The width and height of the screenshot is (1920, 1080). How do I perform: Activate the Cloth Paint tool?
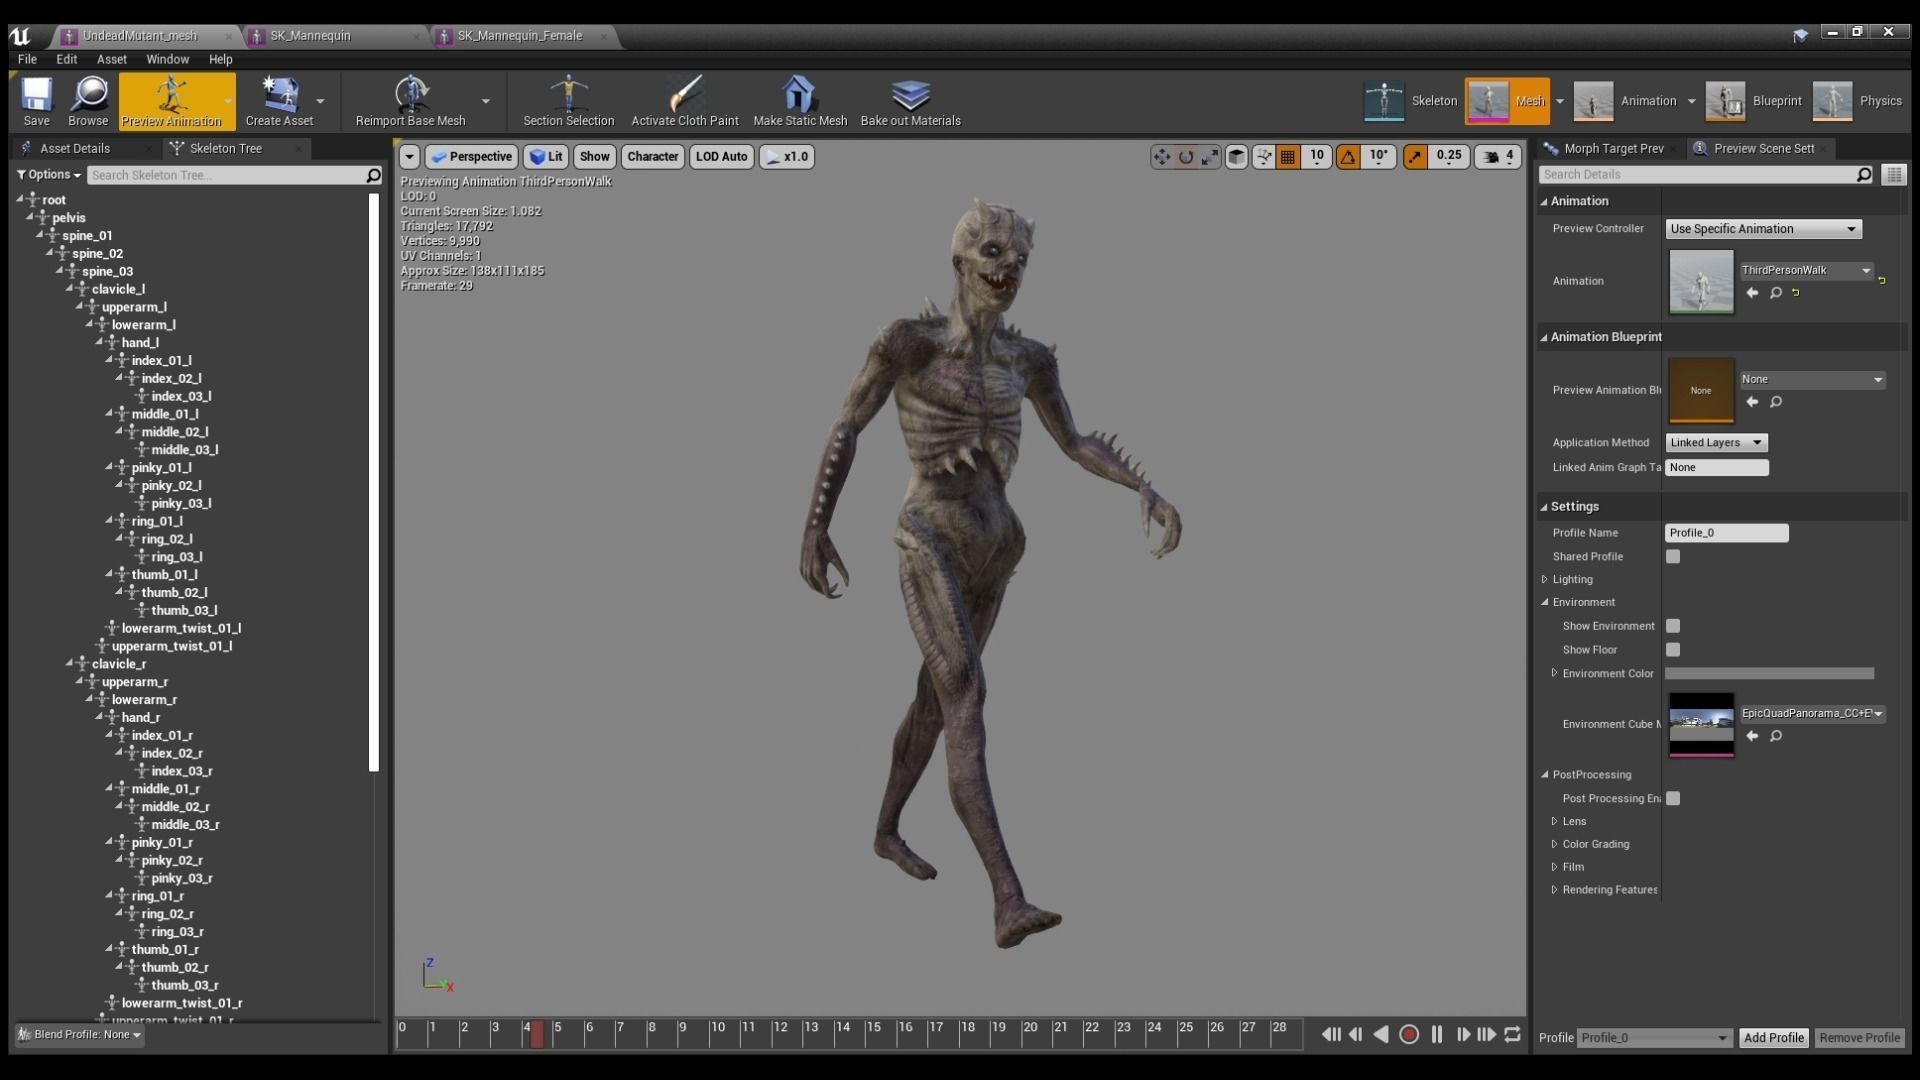point(685,101)
